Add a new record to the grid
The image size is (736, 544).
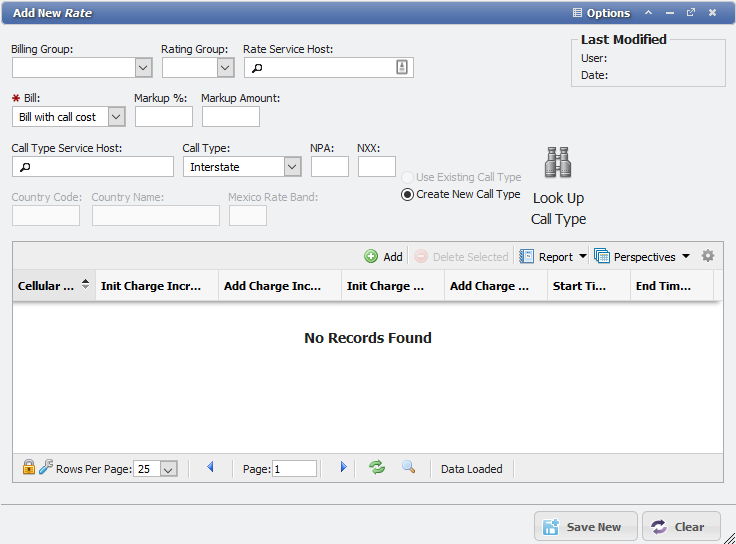(x=384, y=257)
